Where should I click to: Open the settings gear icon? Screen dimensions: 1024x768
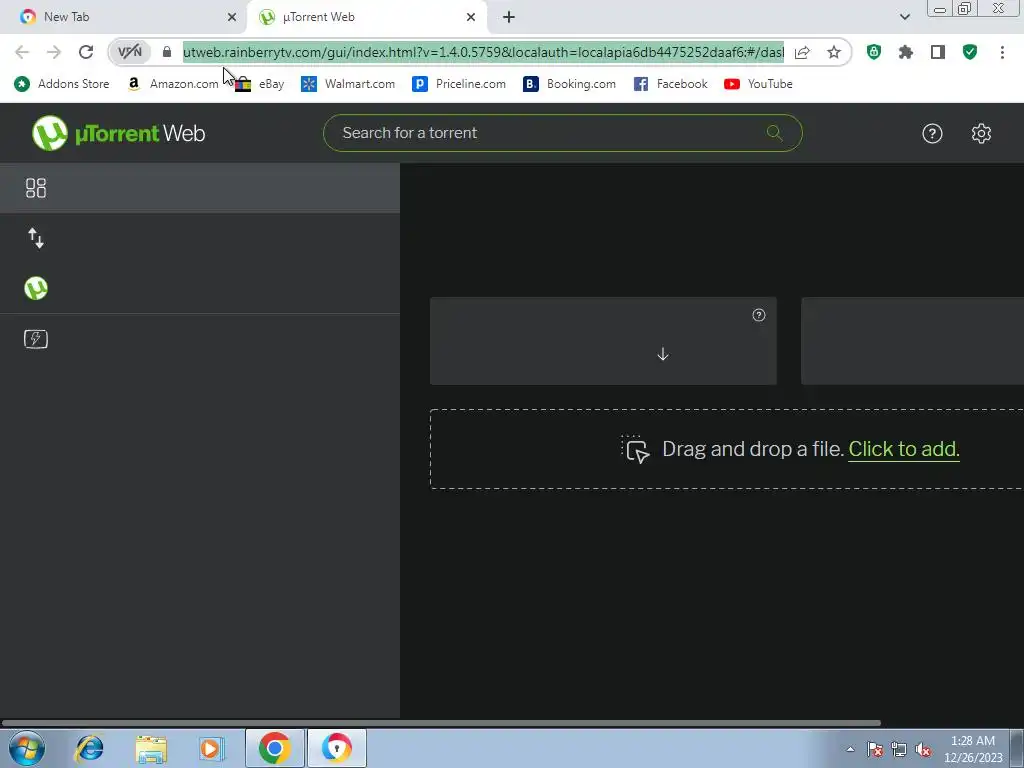click(x=981, y=133)
